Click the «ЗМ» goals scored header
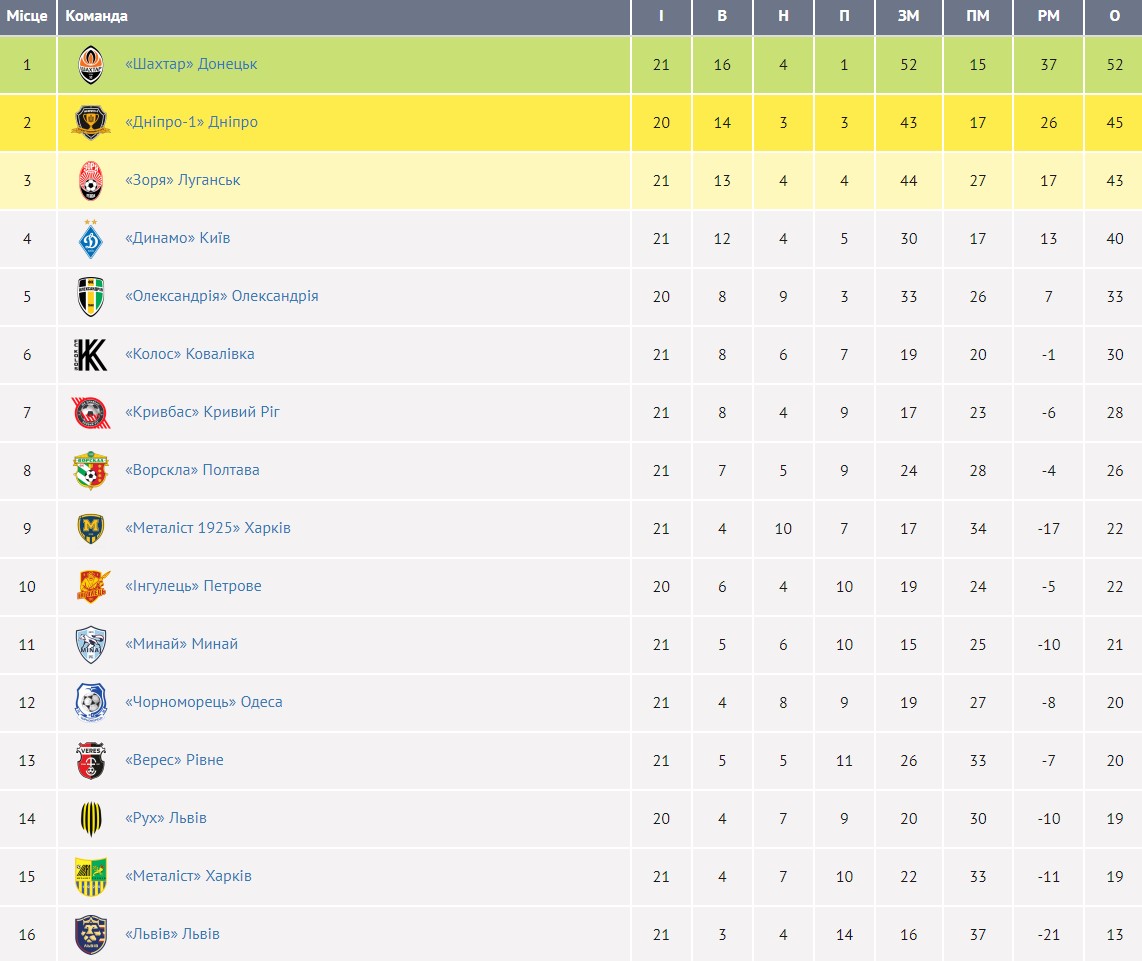Image resolution: width=1142 pixels, height=961 pixels. [908, 16]
